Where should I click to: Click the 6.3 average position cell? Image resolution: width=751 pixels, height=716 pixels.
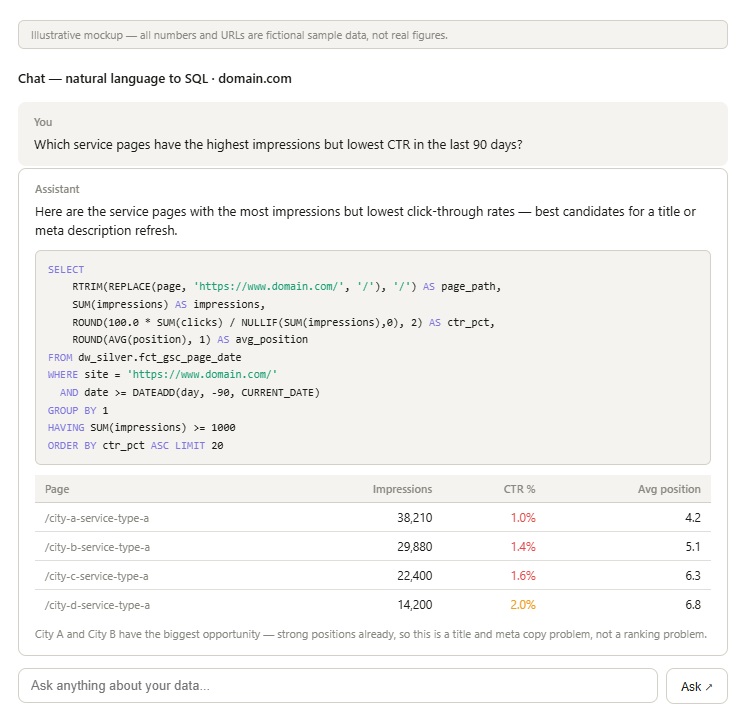point(693,576)
